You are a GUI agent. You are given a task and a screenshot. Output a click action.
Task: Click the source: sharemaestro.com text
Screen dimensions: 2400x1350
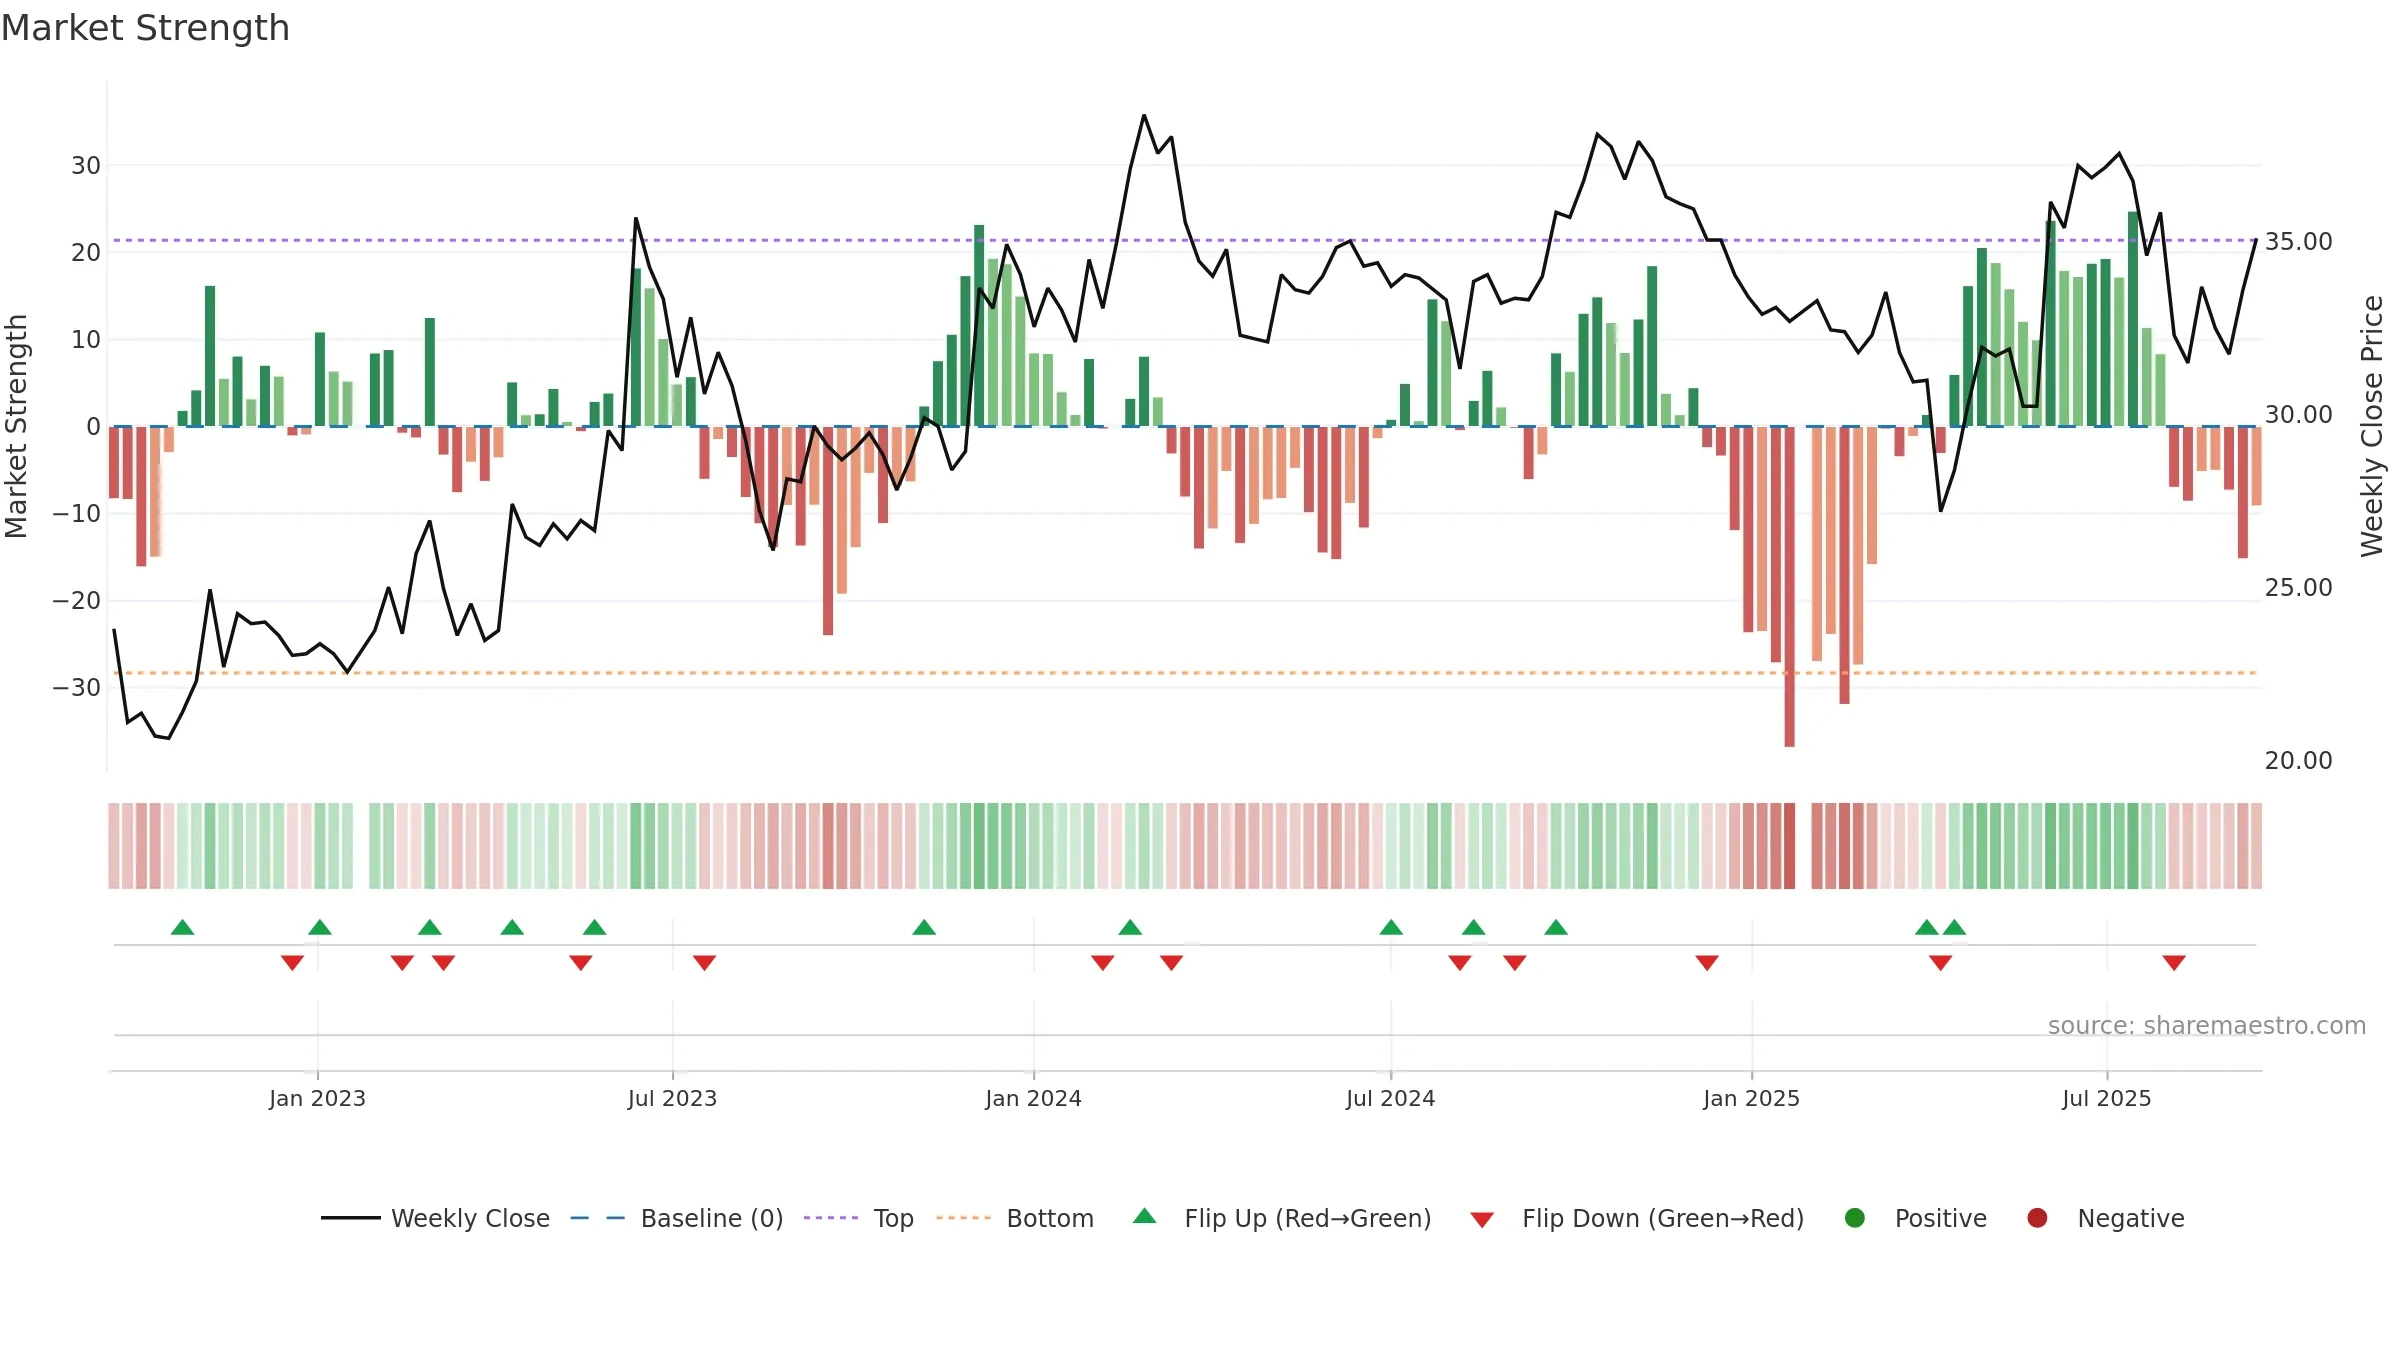(x=2207, y=1026)
